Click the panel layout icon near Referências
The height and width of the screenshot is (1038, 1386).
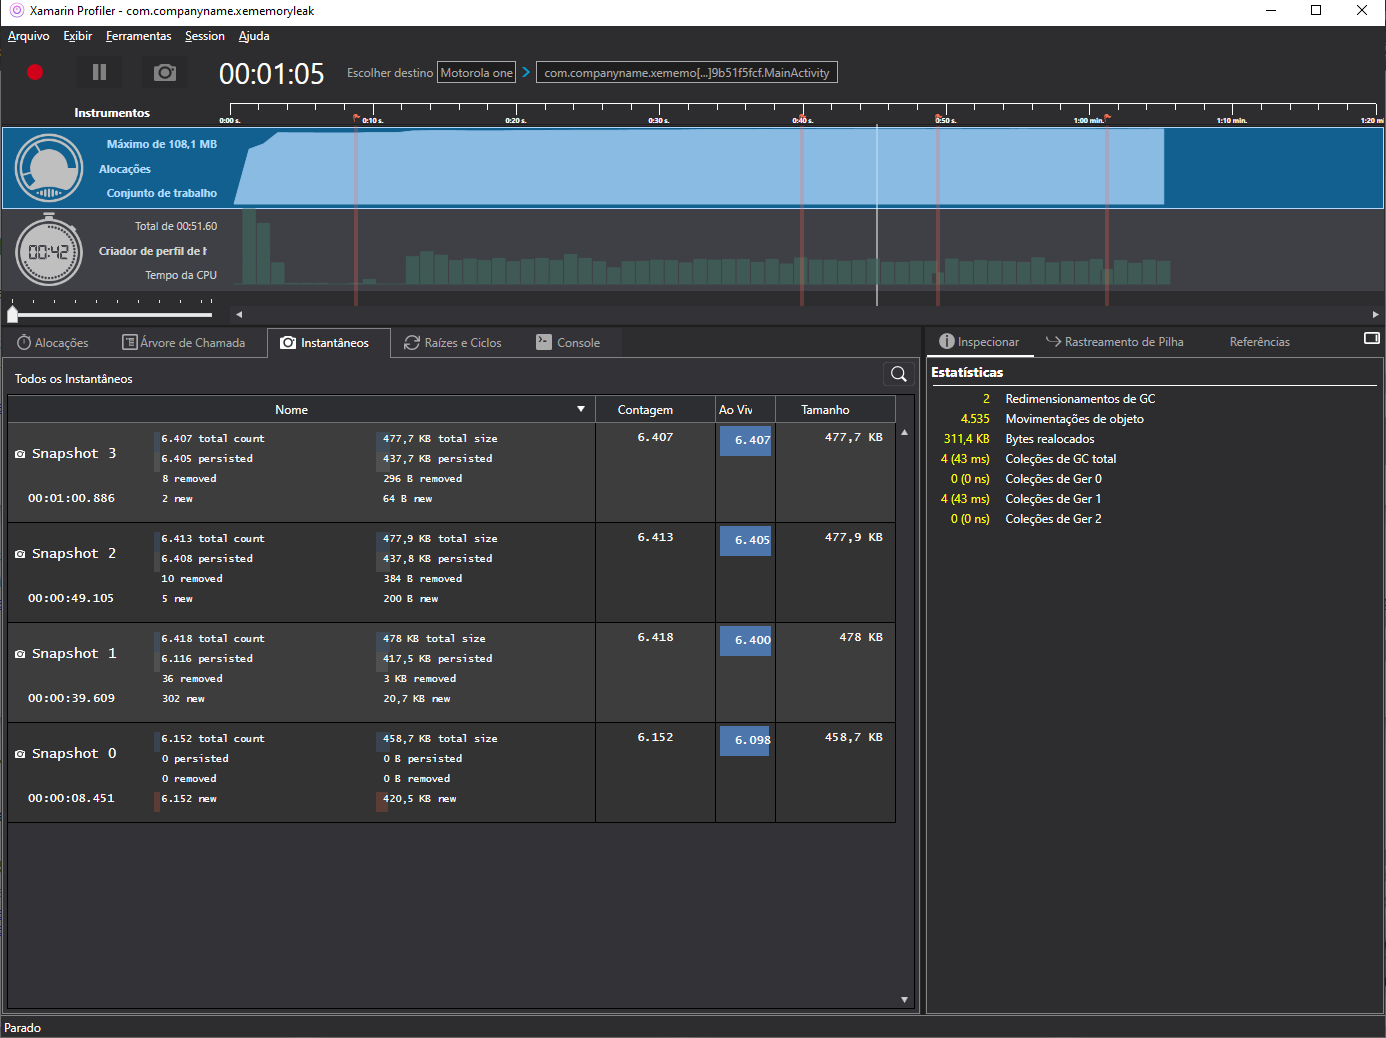tap(1371, 339)
